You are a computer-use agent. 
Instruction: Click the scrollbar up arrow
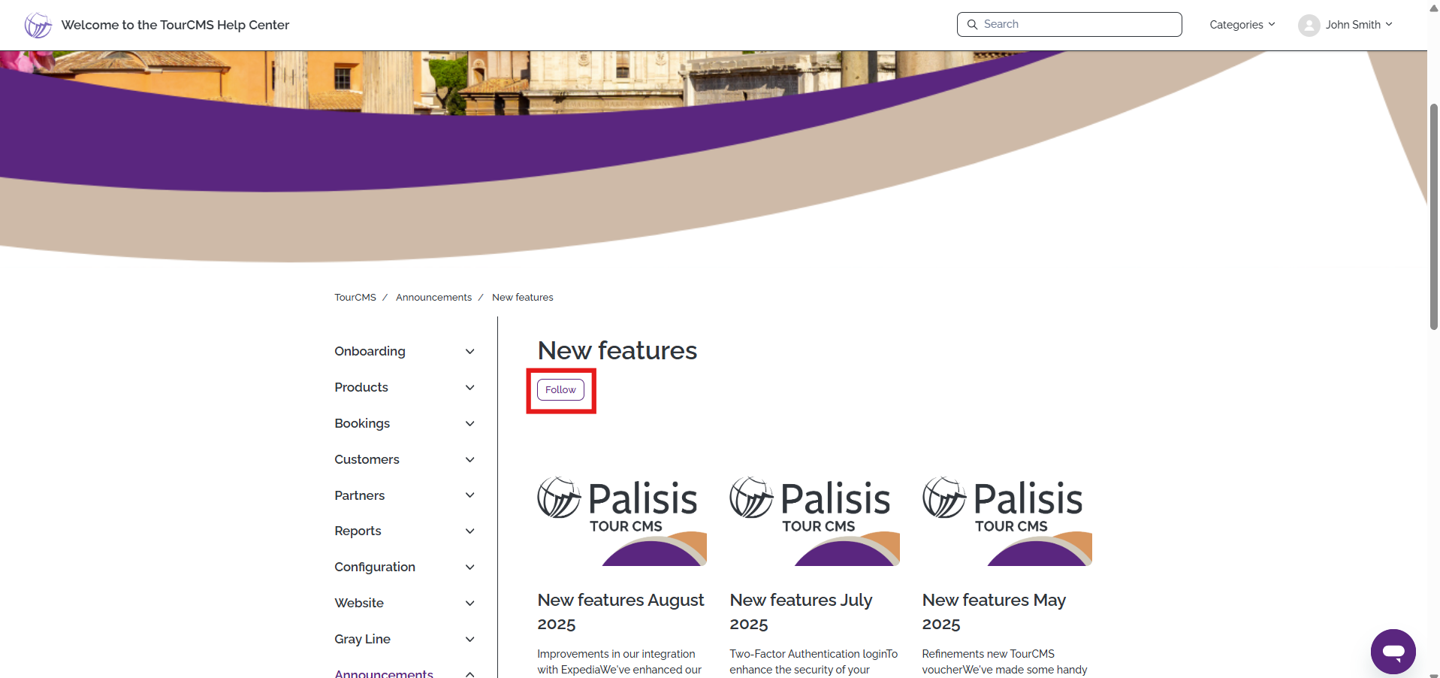tap(1433, 8)
